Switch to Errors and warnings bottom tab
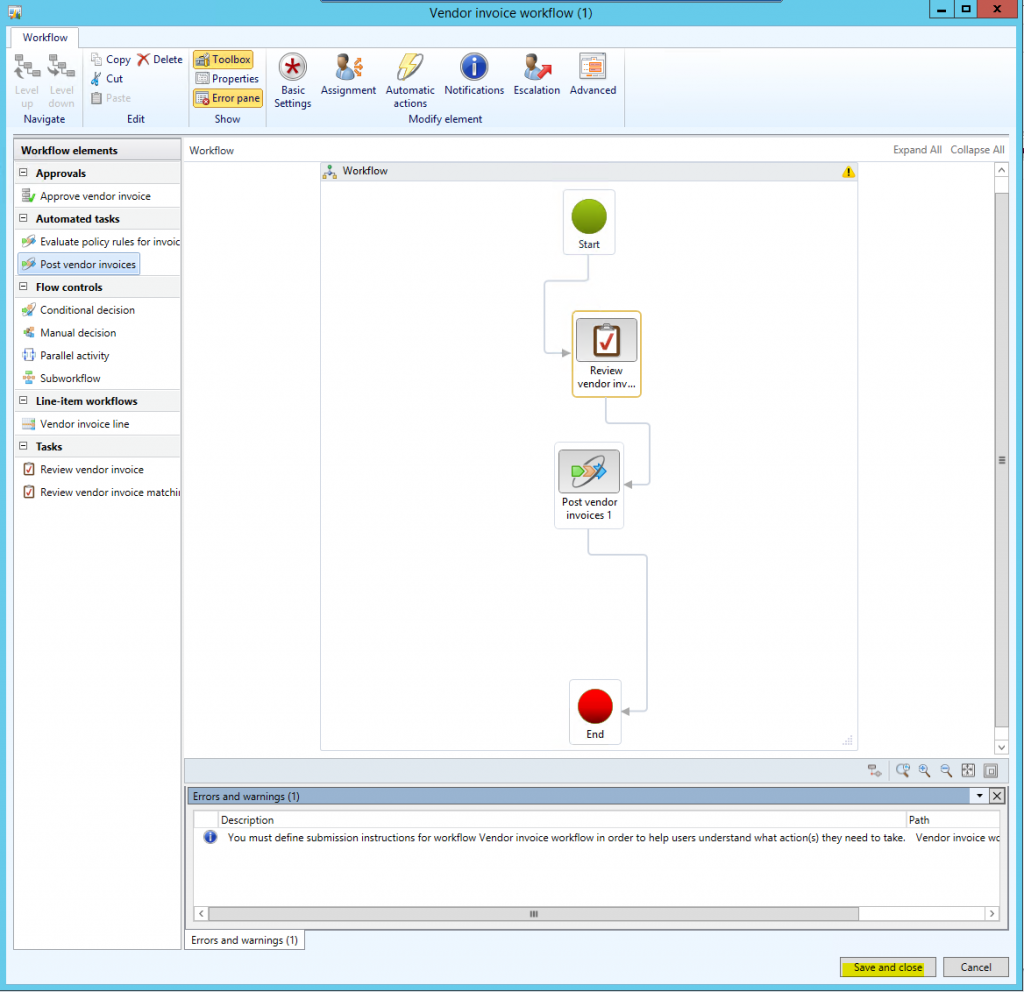The height and width of the screenshot is (992, 1024). click(x=244, y=941)
